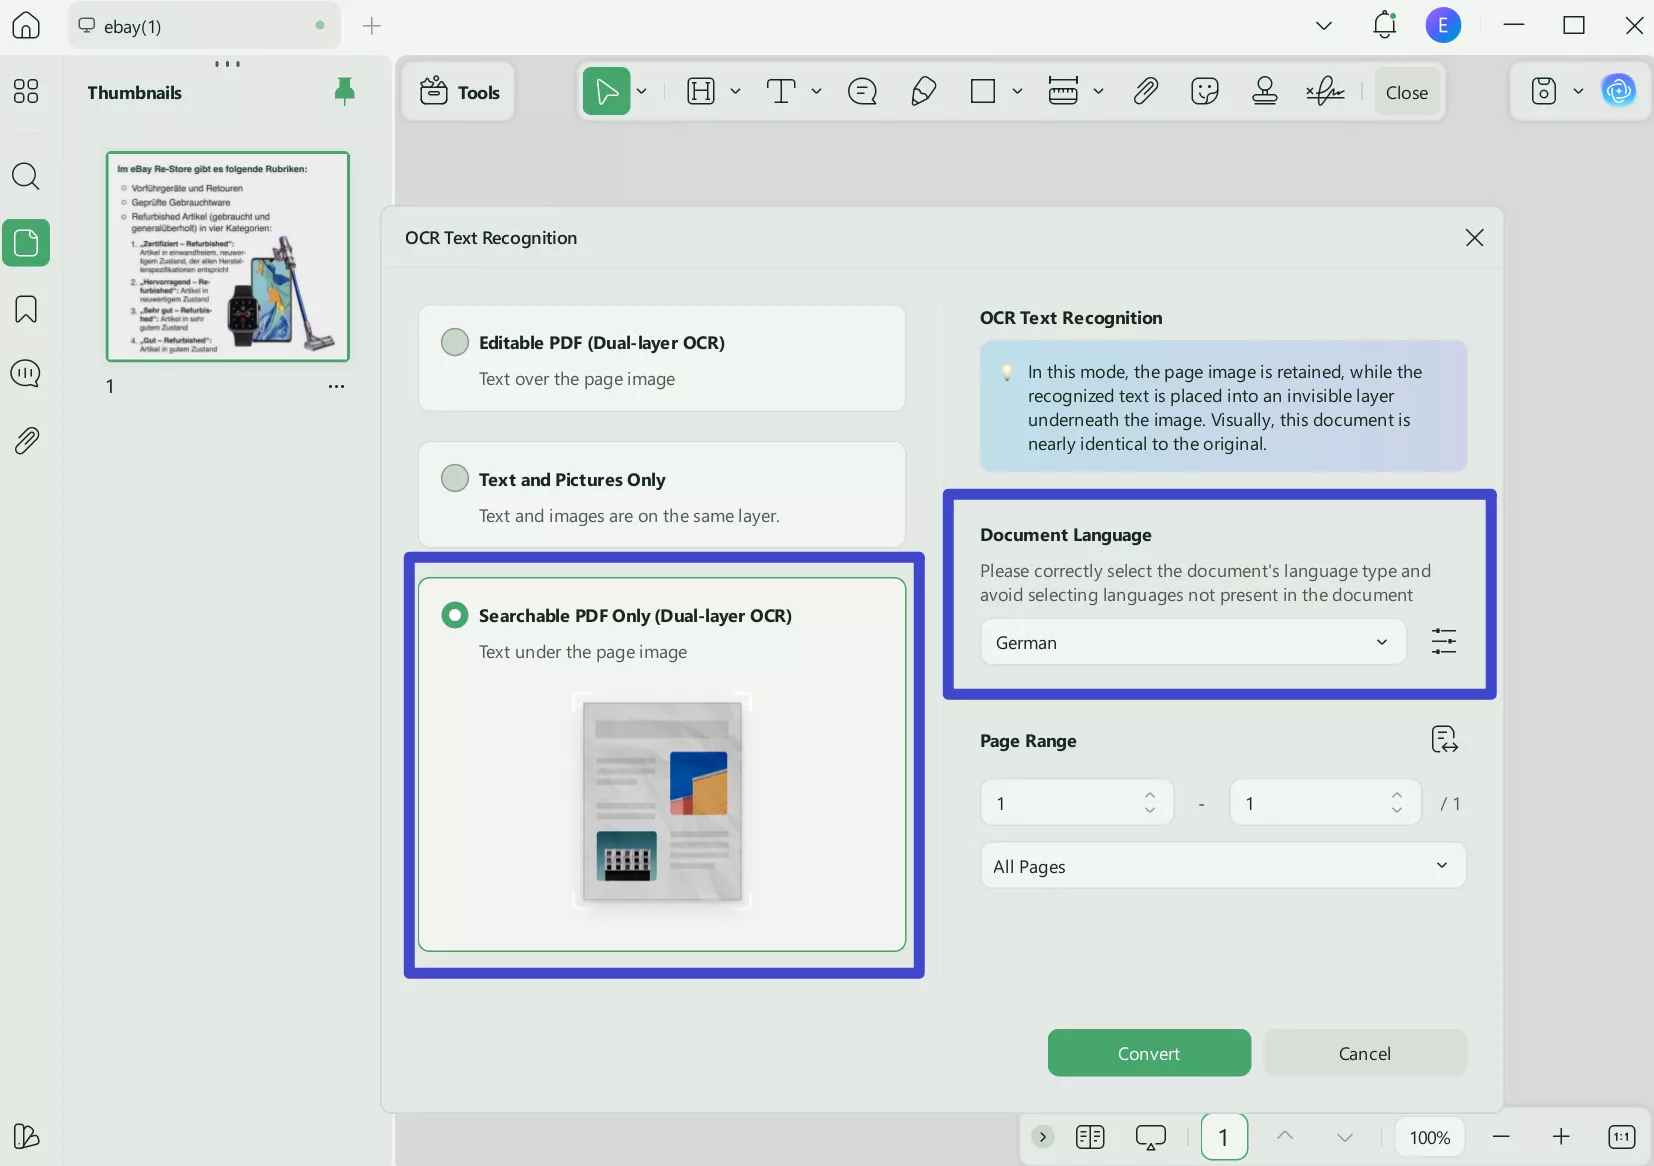Select Text and Pictures Only option

(455, 479)
